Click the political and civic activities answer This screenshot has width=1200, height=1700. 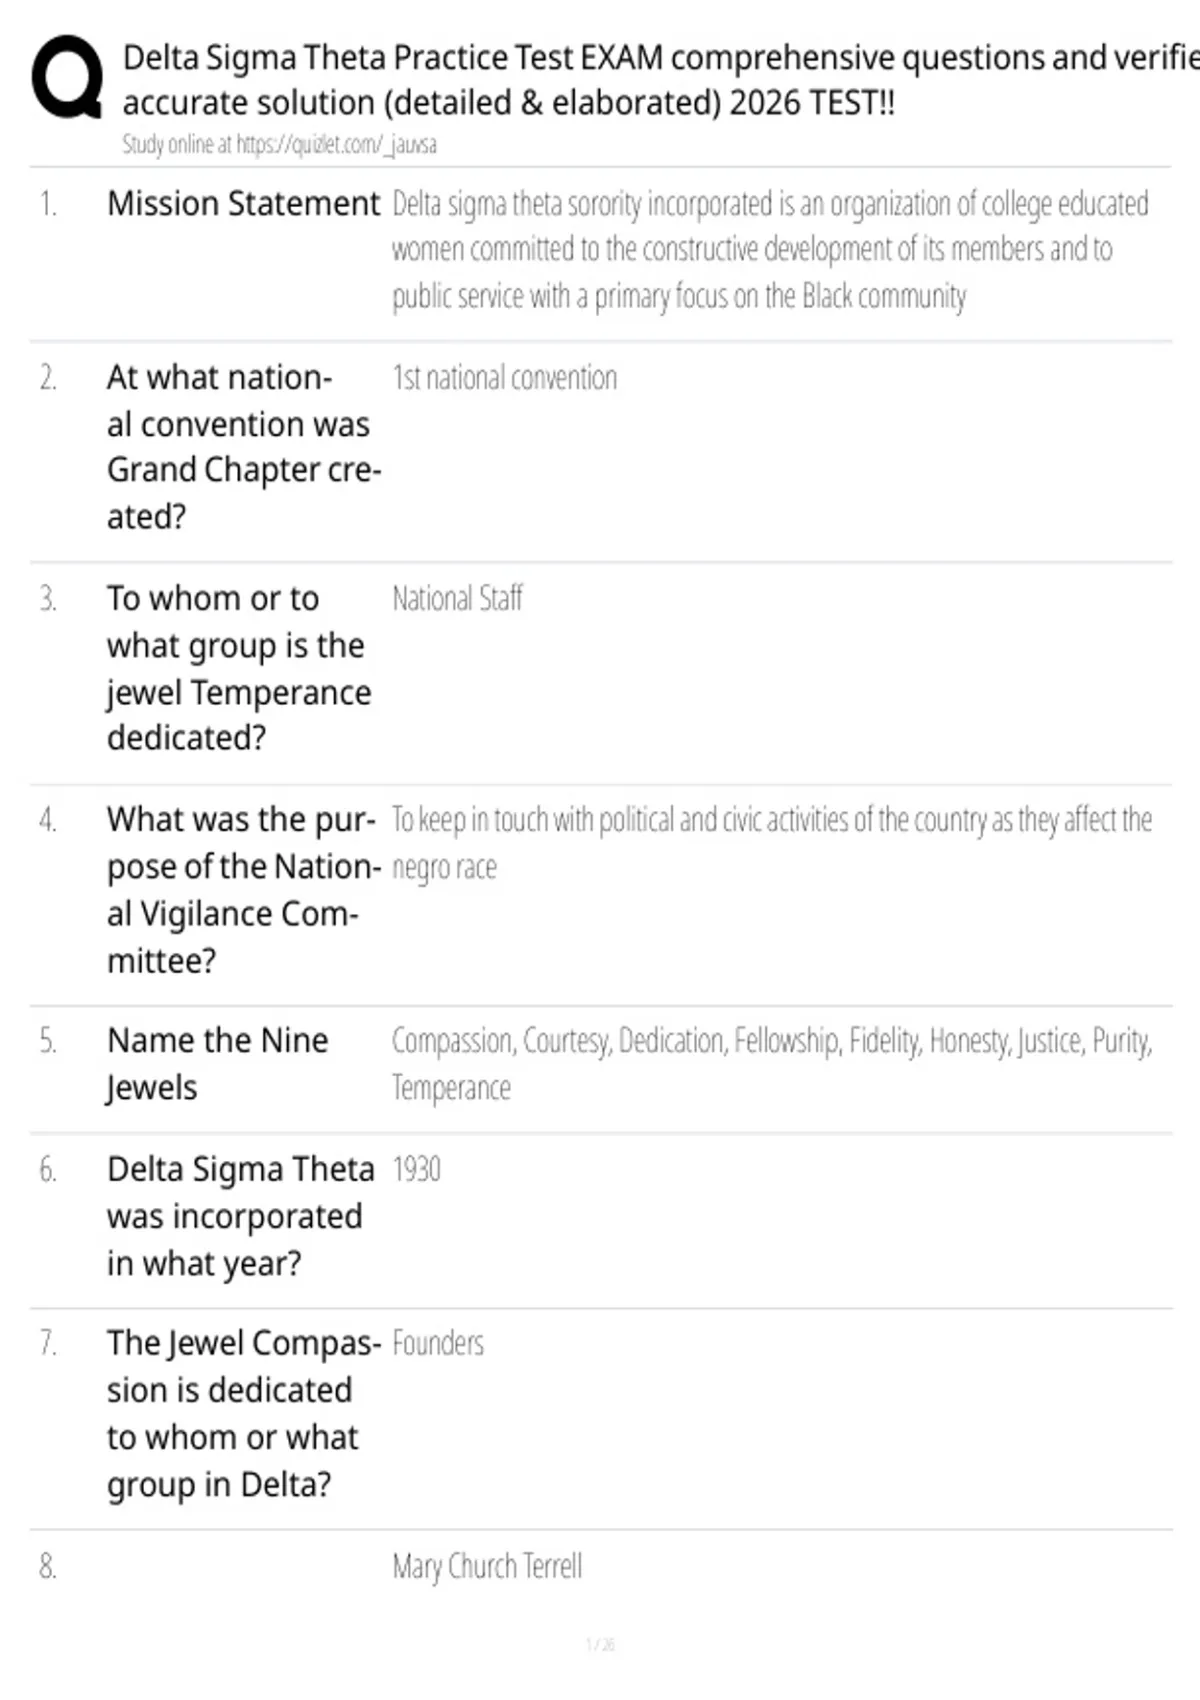pyautogui.click(x=771, y=843)
